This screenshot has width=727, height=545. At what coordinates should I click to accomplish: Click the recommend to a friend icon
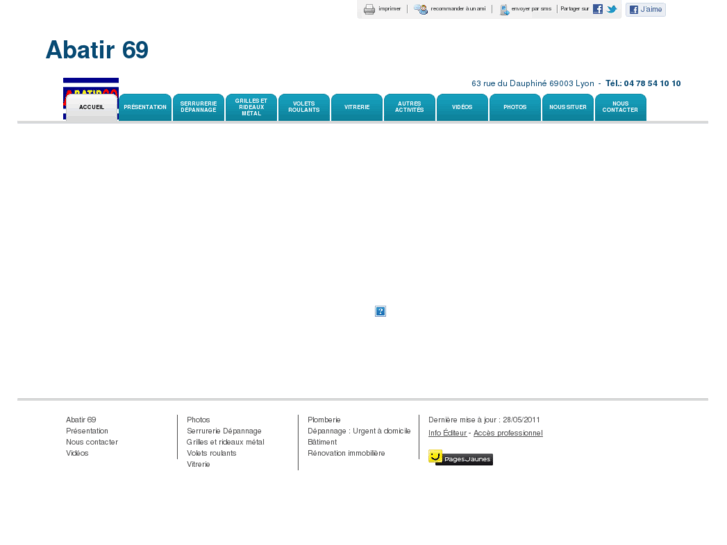pyautogui.click(x=421, y=9)
